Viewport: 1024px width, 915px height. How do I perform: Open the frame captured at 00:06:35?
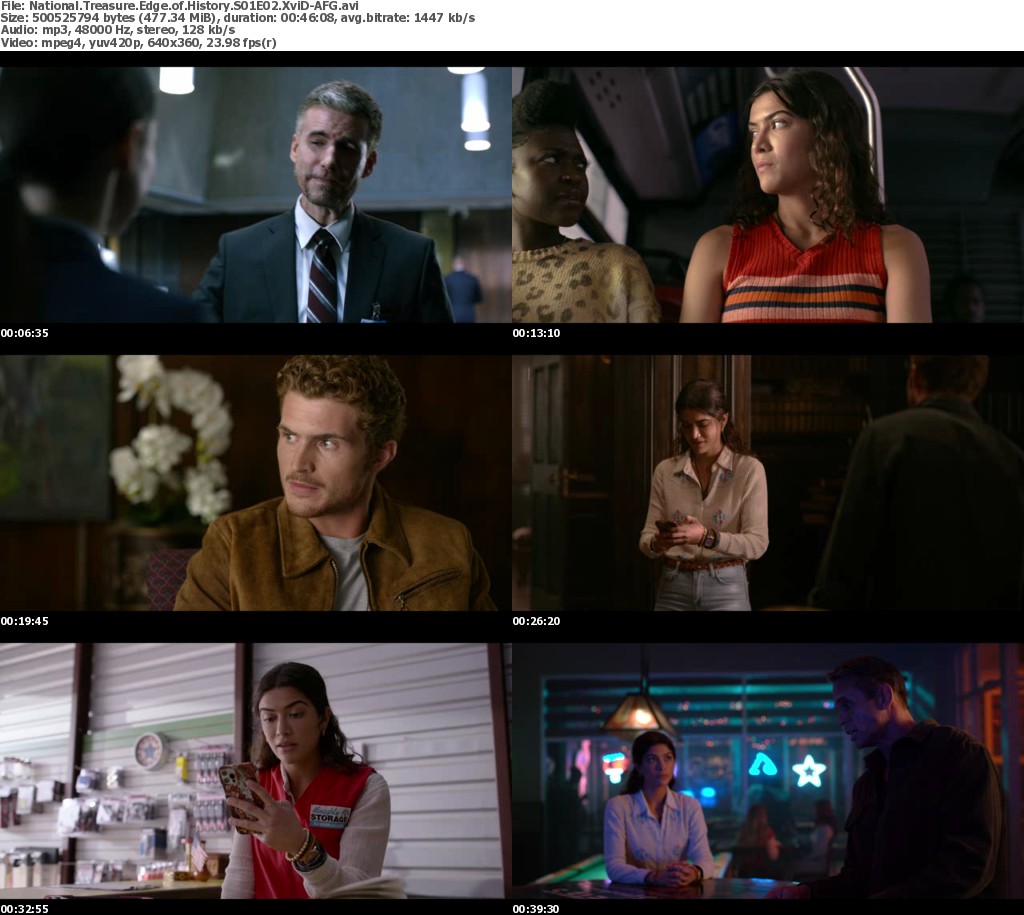[x=255, y=195]
